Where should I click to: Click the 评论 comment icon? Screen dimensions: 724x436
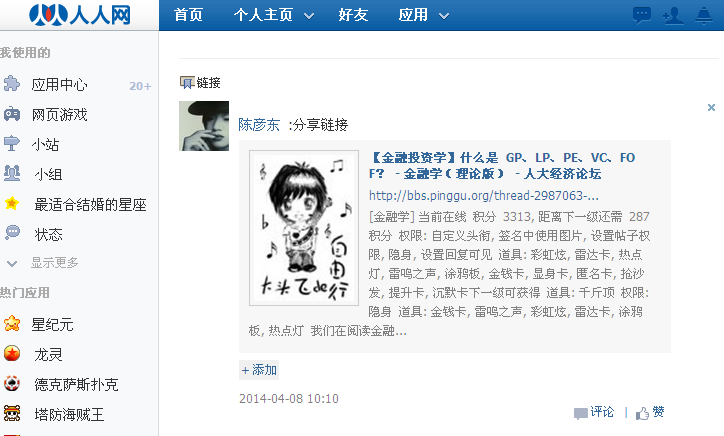point(580,413)
